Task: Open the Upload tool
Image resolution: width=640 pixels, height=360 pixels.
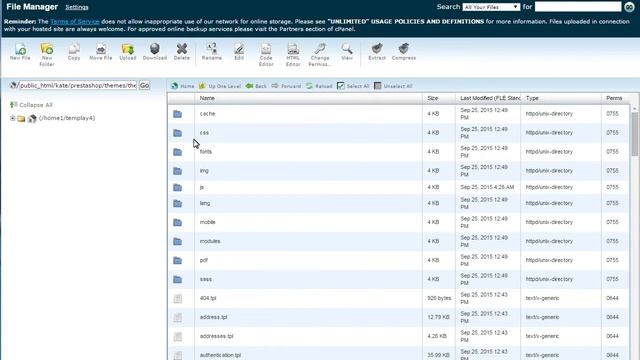Action: [127, 52]
